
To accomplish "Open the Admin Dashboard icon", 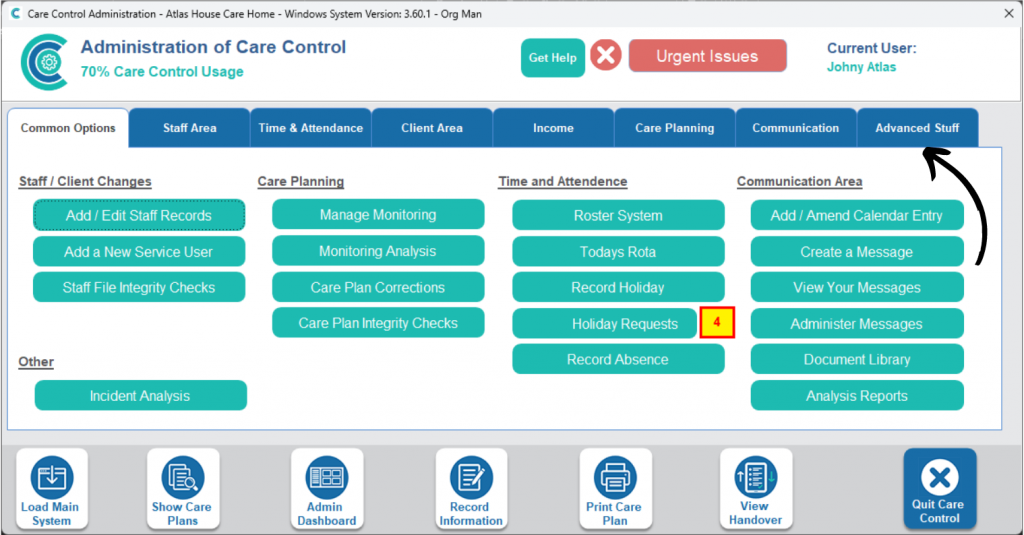I will click(x=327, y=489).
